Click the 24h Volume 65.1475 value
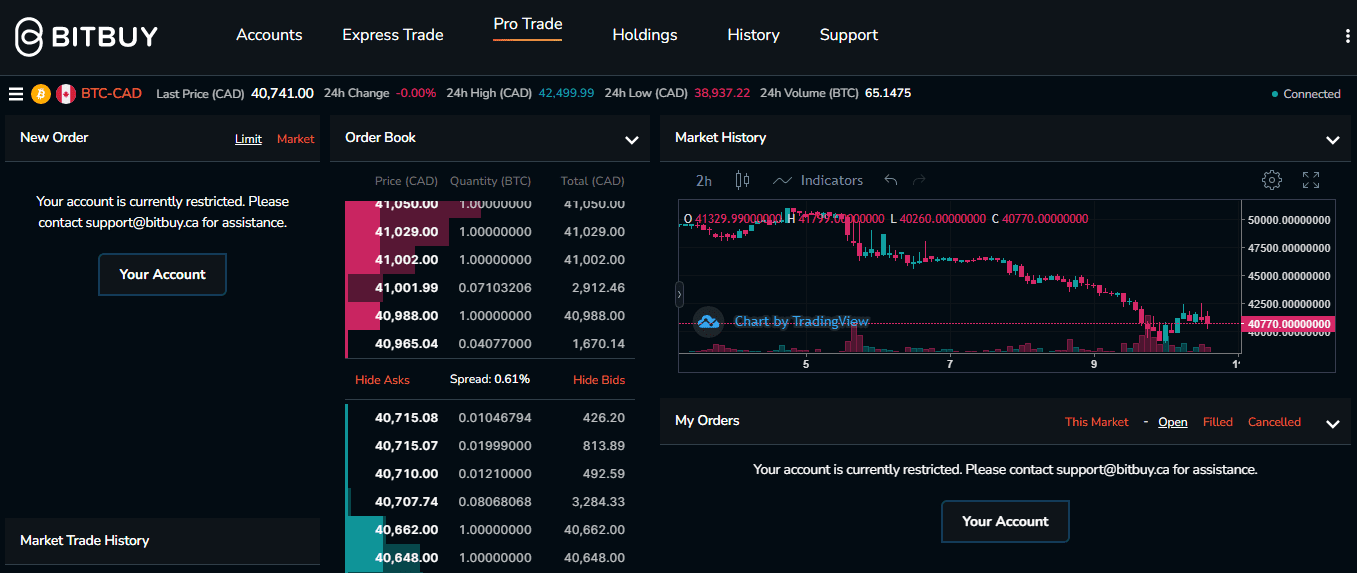 (888, 93)
